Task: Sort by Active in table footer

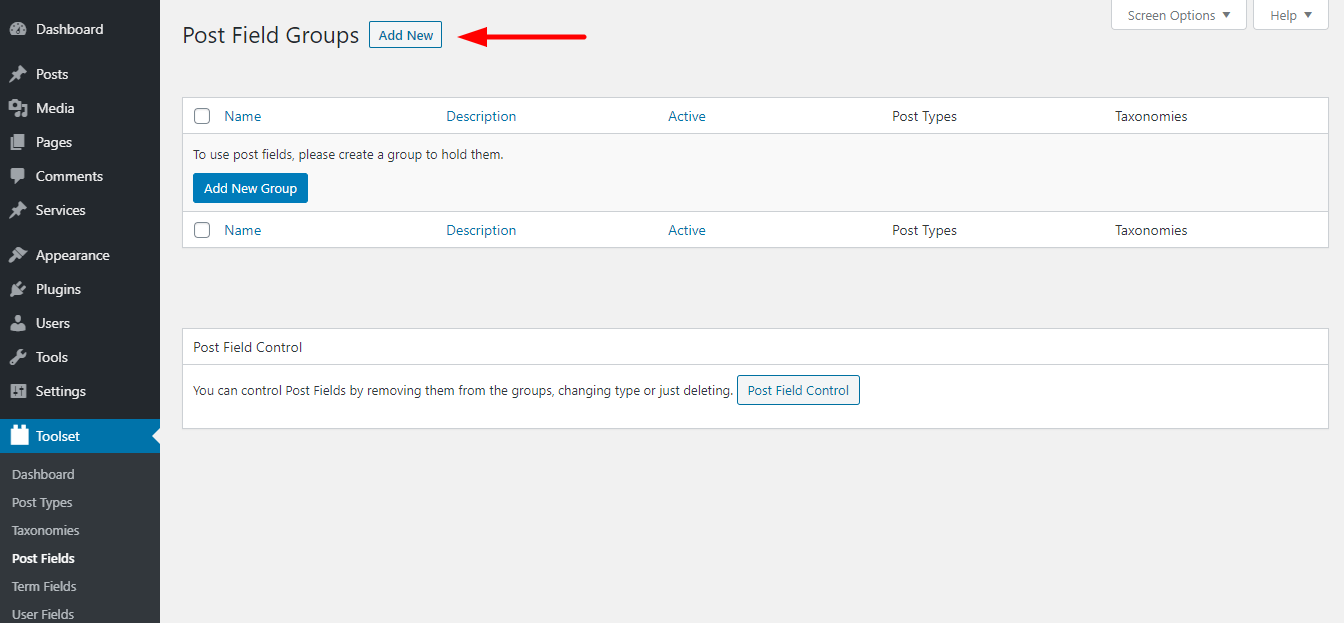Action: point(687,230)
